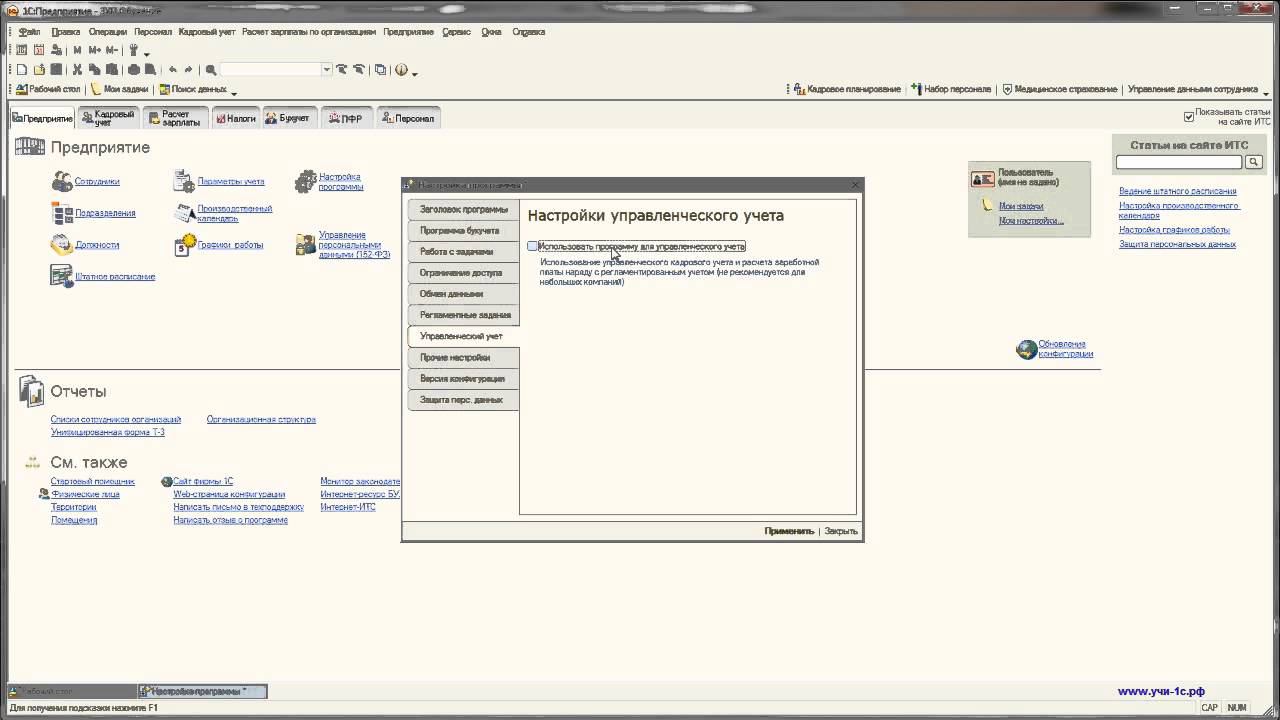Expand options arrow after the tools icon
1280x720 pixels.
[146, 52]
